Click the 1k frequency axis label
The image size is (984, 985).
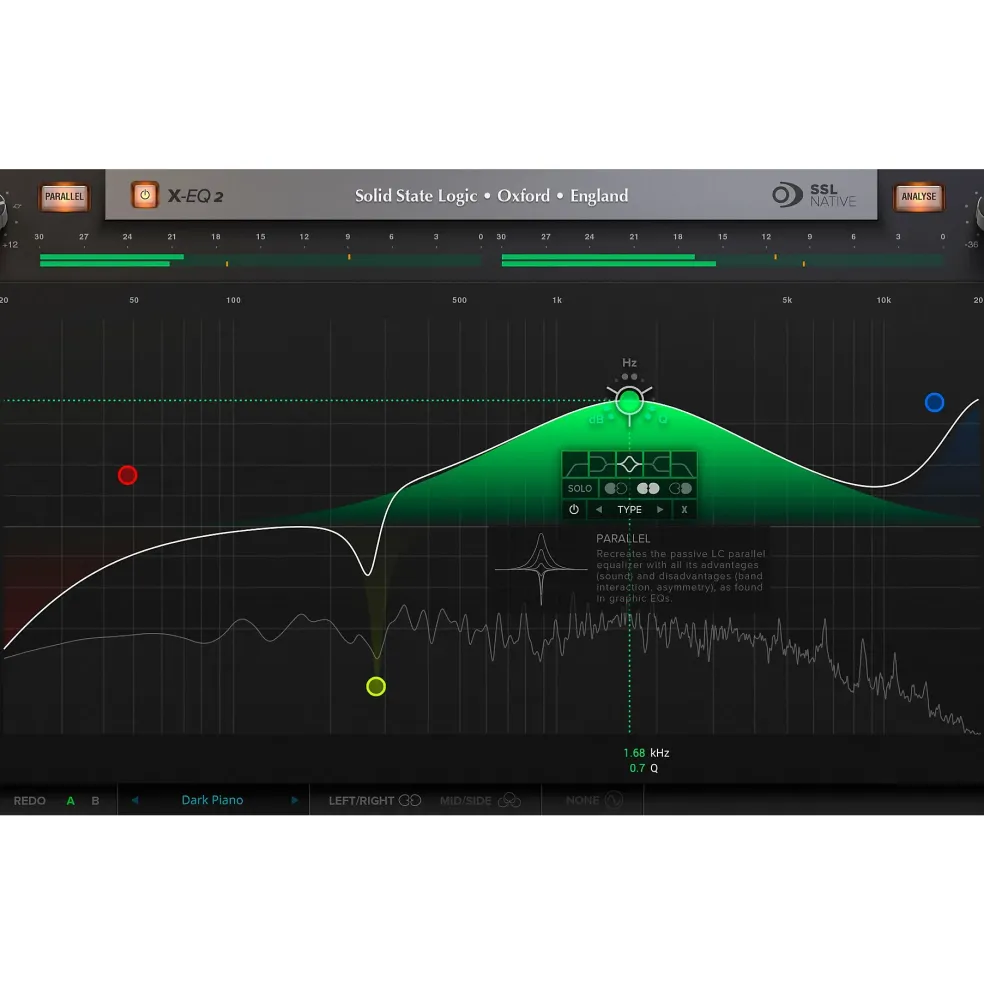click(x=557, y=300)
